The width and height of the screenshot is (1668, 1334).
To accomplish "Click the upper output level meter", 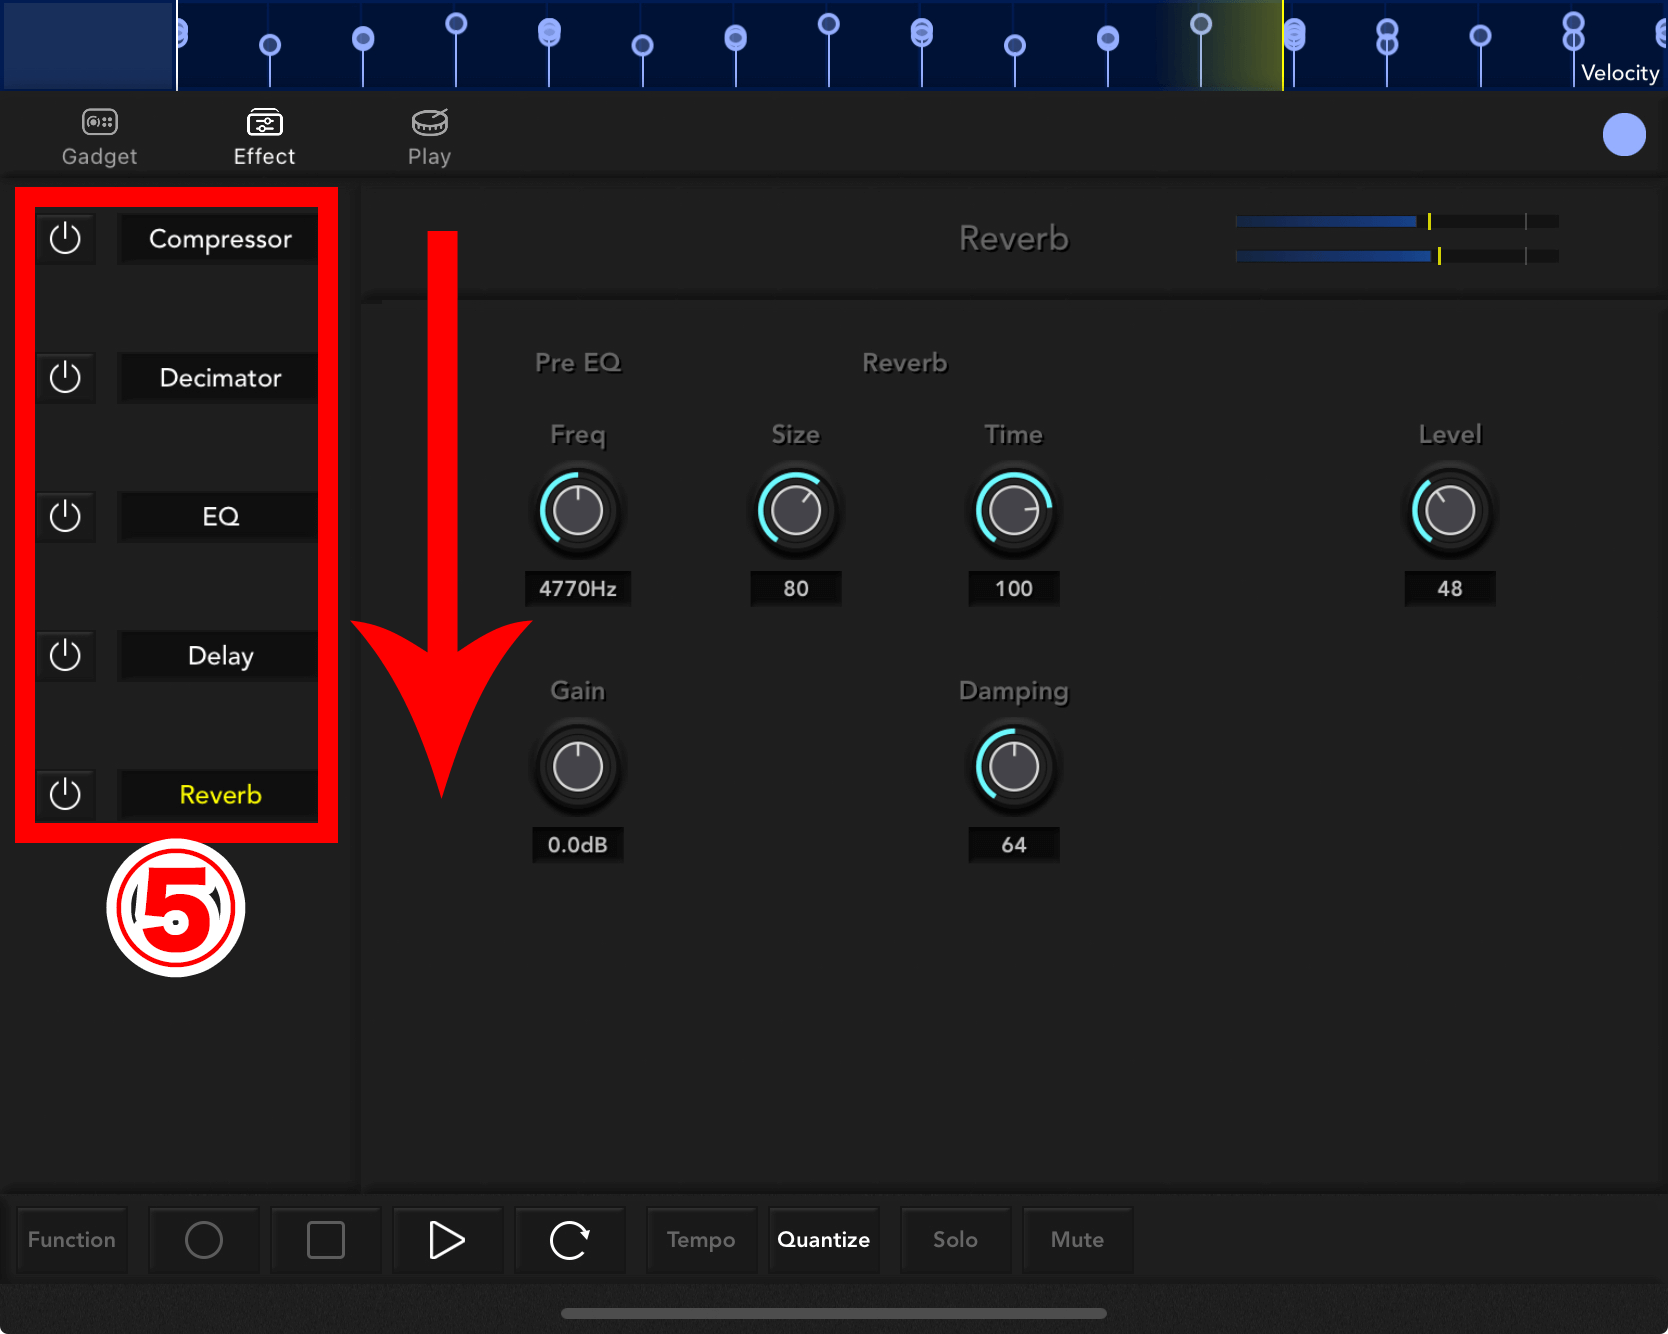I will 1397,221.
